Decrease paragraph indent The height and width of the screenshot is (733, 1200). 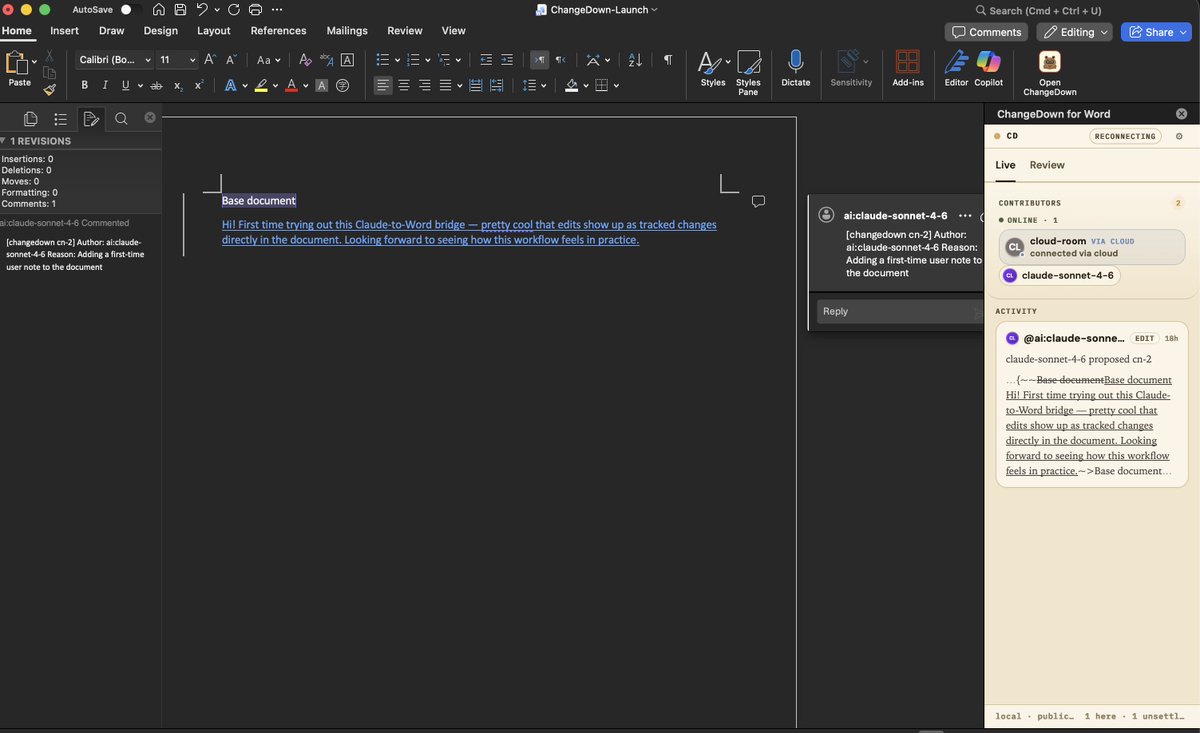click(x=486, y=60)
